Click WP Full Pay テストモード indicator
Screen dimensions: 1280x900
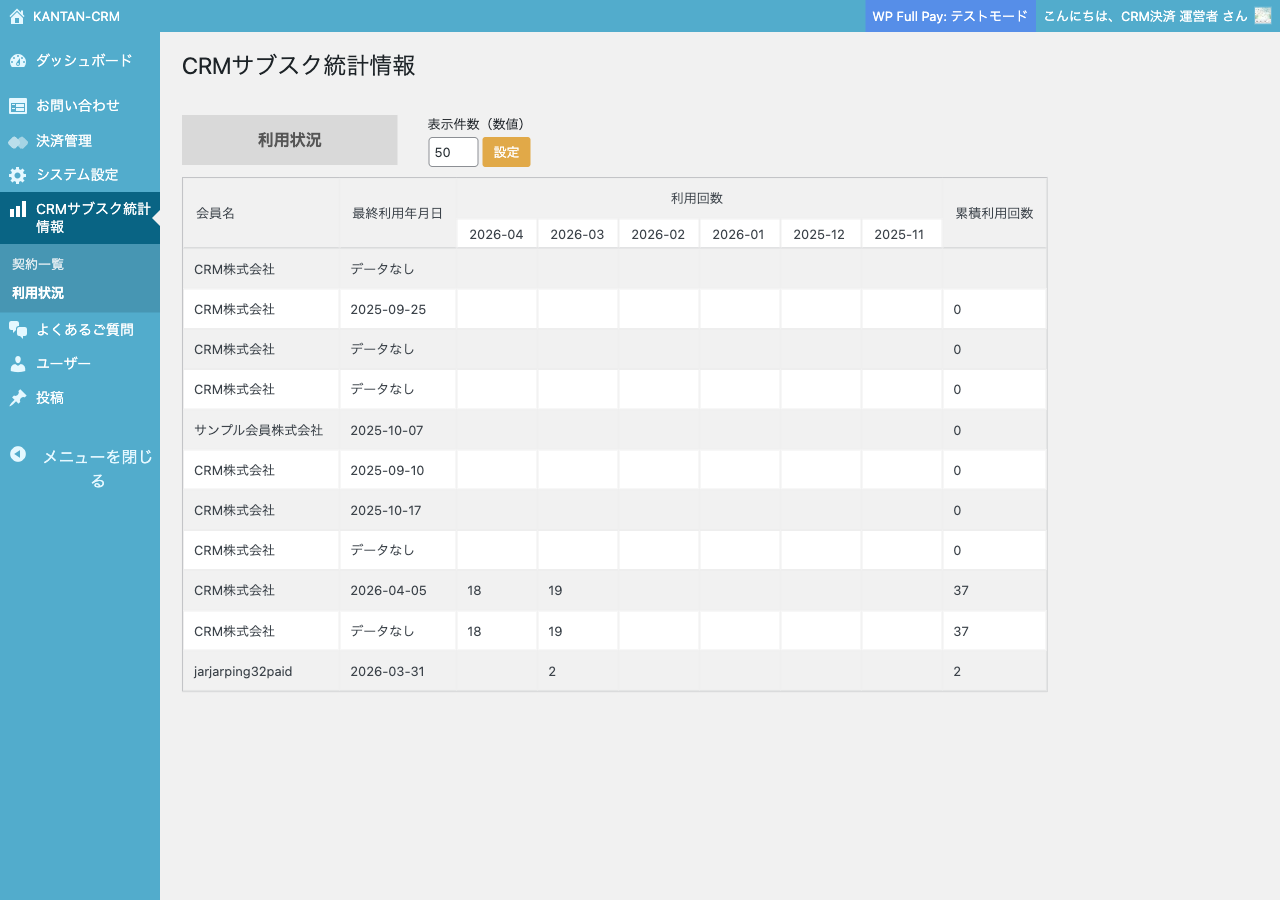[950, 16]
